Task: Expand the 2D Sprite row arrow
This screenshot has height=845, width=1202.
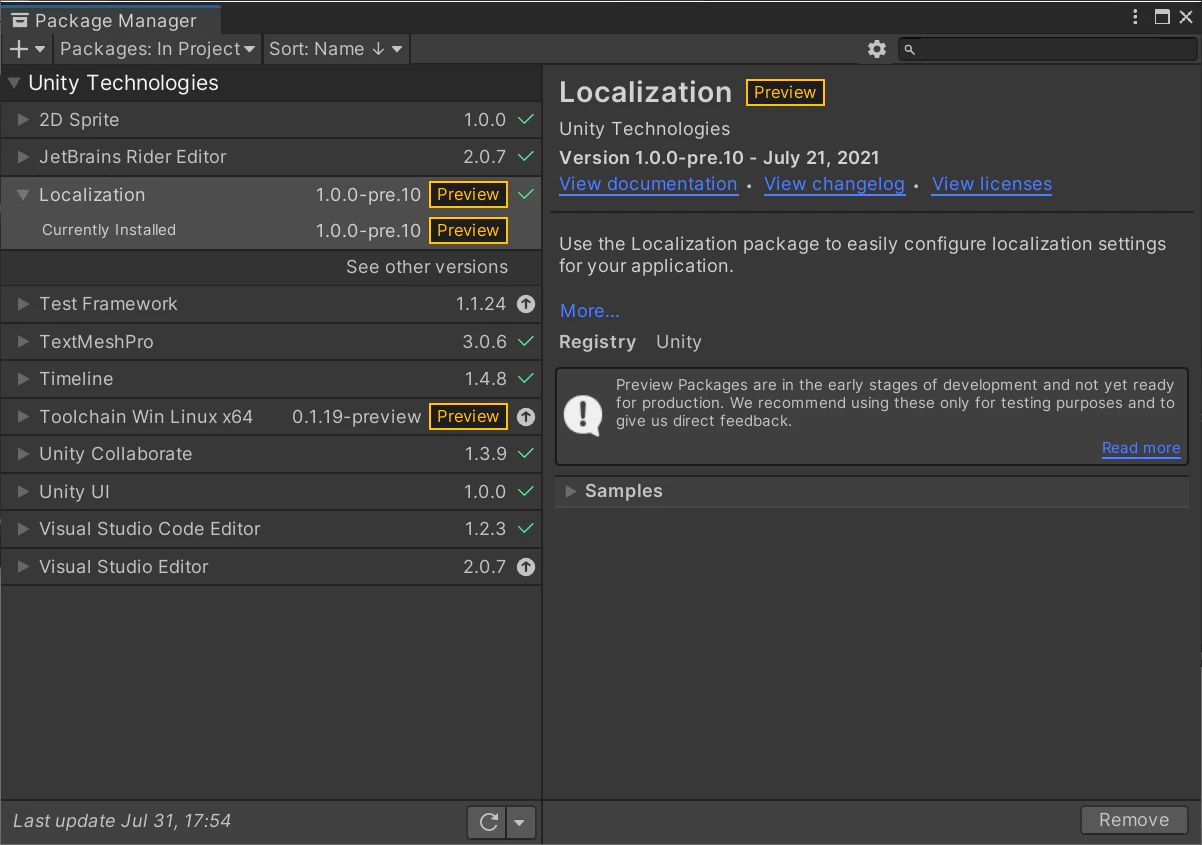Action: point(24,120)
